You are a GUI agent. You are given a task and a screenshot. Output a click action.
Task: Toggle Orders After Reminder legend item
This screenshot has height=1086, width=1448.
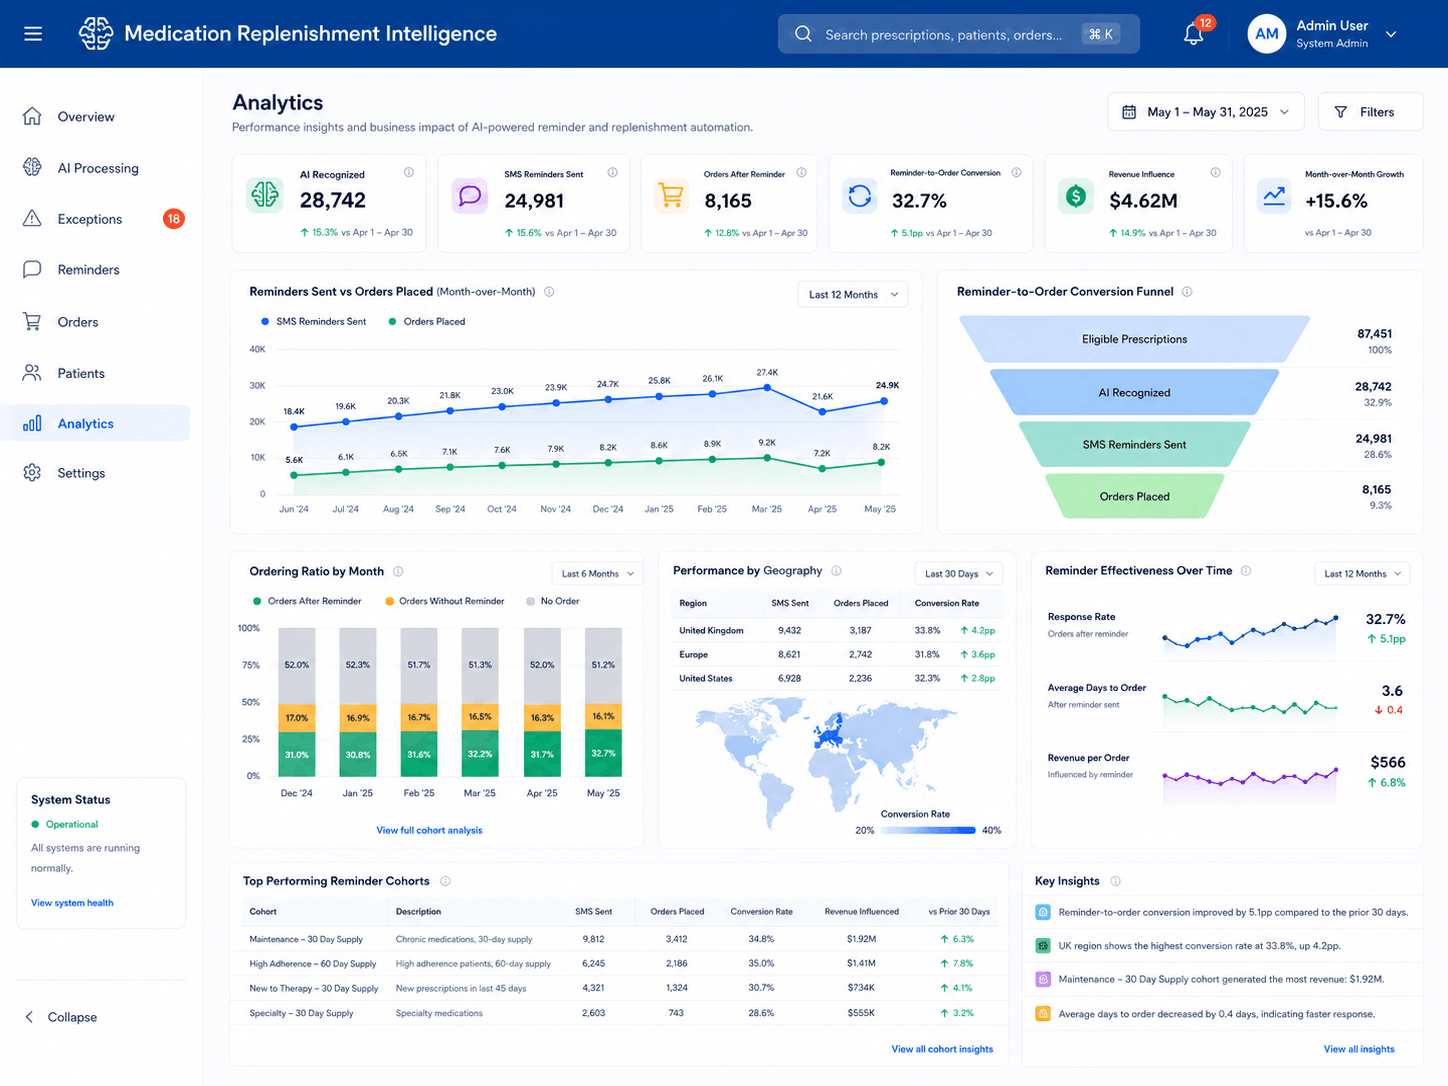[x=307, y=601]
